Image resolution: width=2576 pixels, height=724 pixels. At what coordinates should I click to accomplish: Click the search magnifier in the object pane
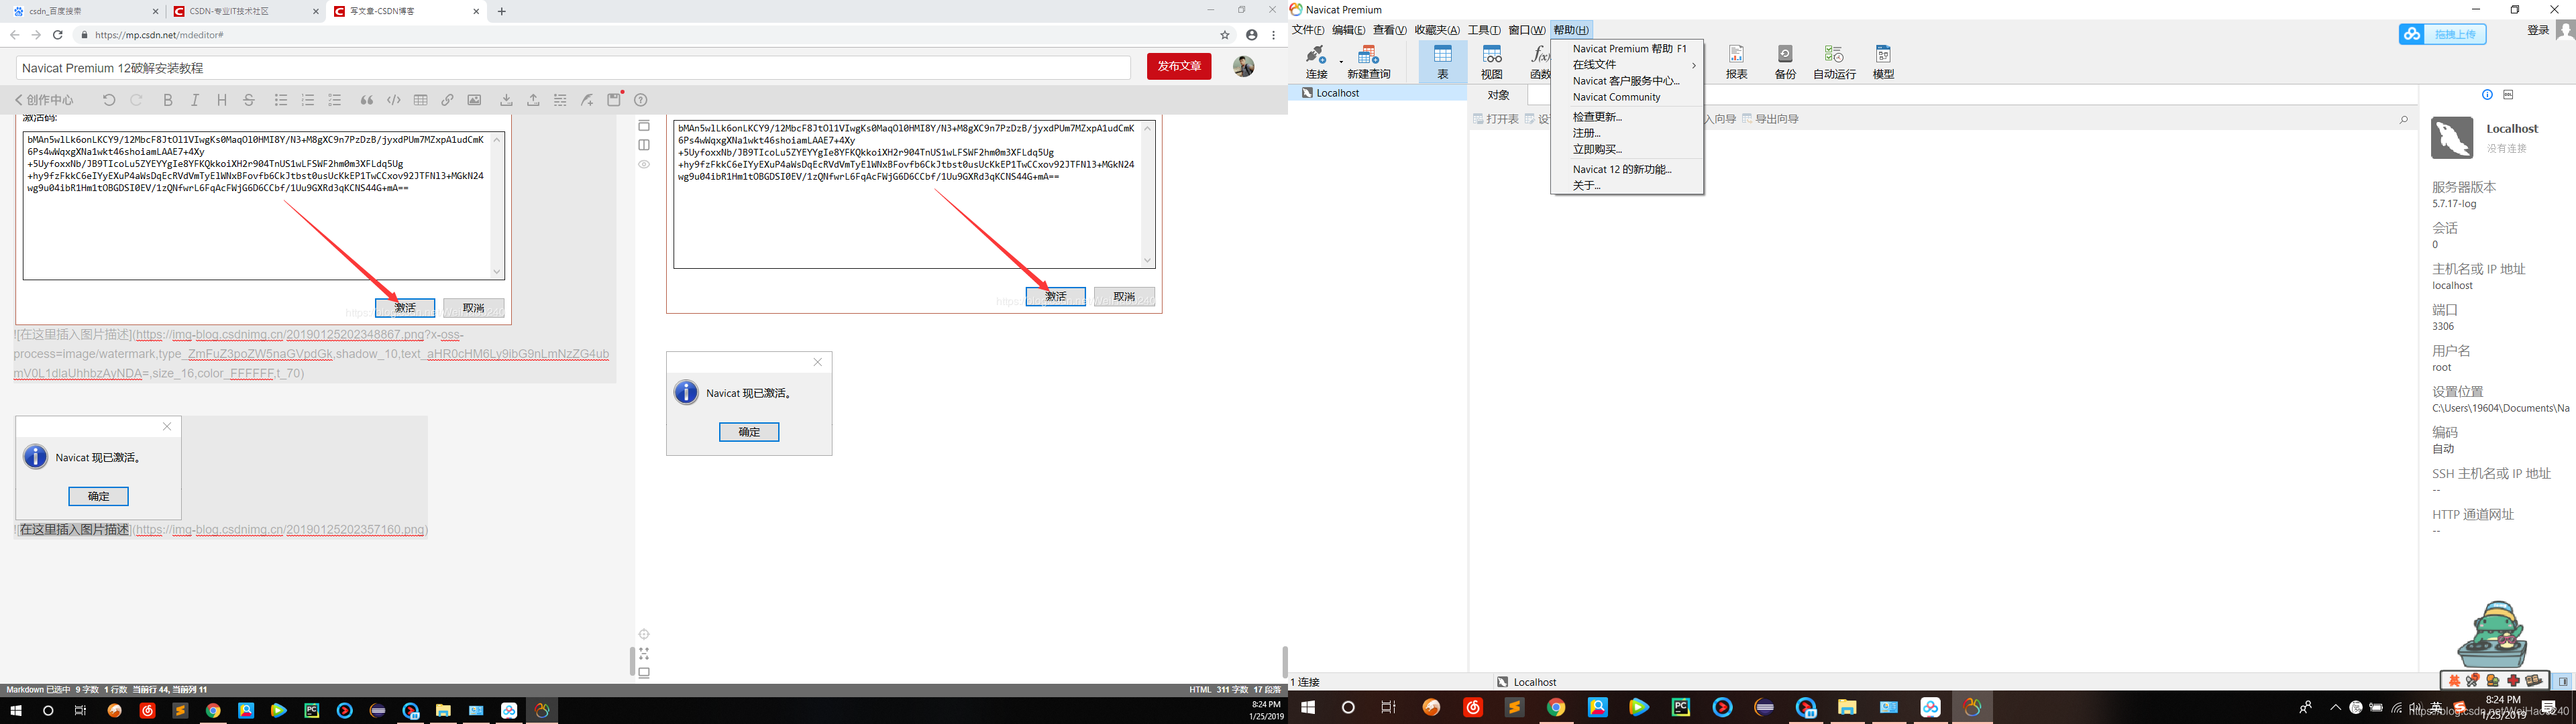click(2404, 120)
